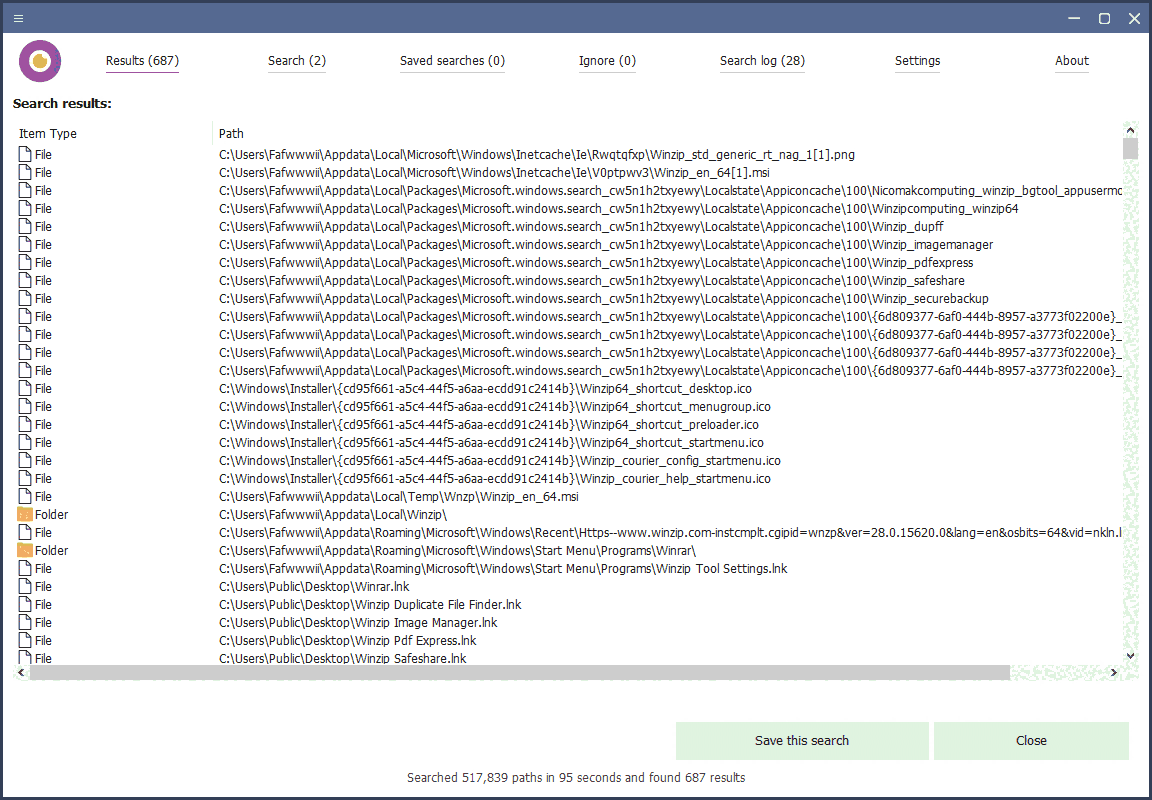Open the Saved searches (0) tab
Viewport: 1152px width, 800px height.
point(452,61)
